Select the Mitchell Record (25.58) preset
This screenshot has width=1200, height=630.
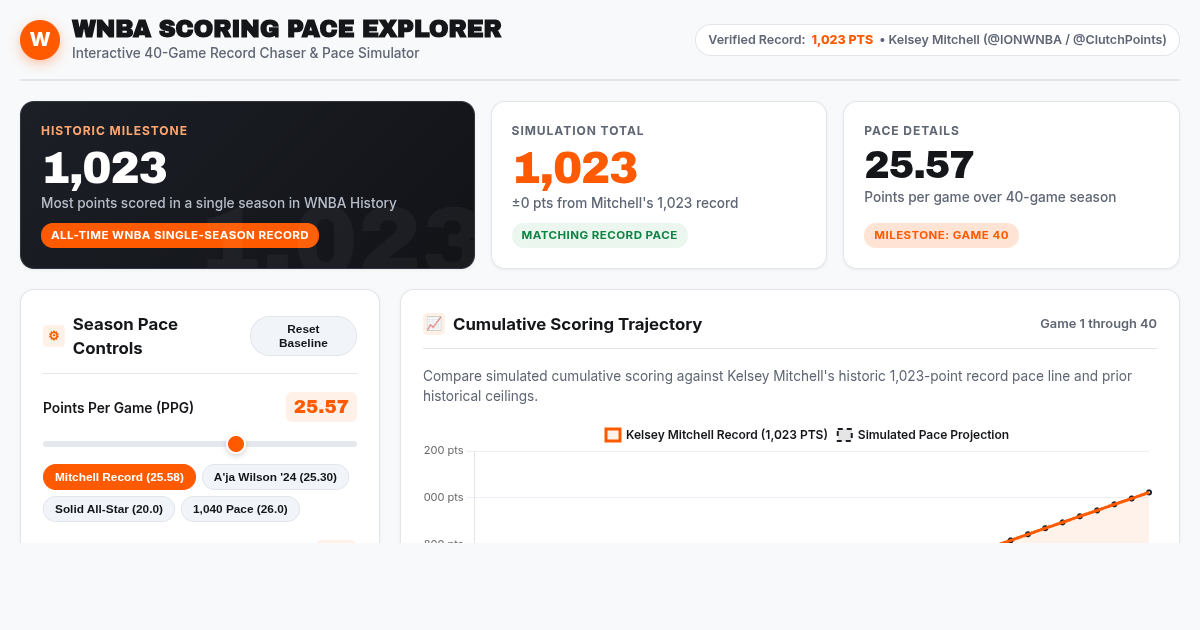click(x=119, y=477)
